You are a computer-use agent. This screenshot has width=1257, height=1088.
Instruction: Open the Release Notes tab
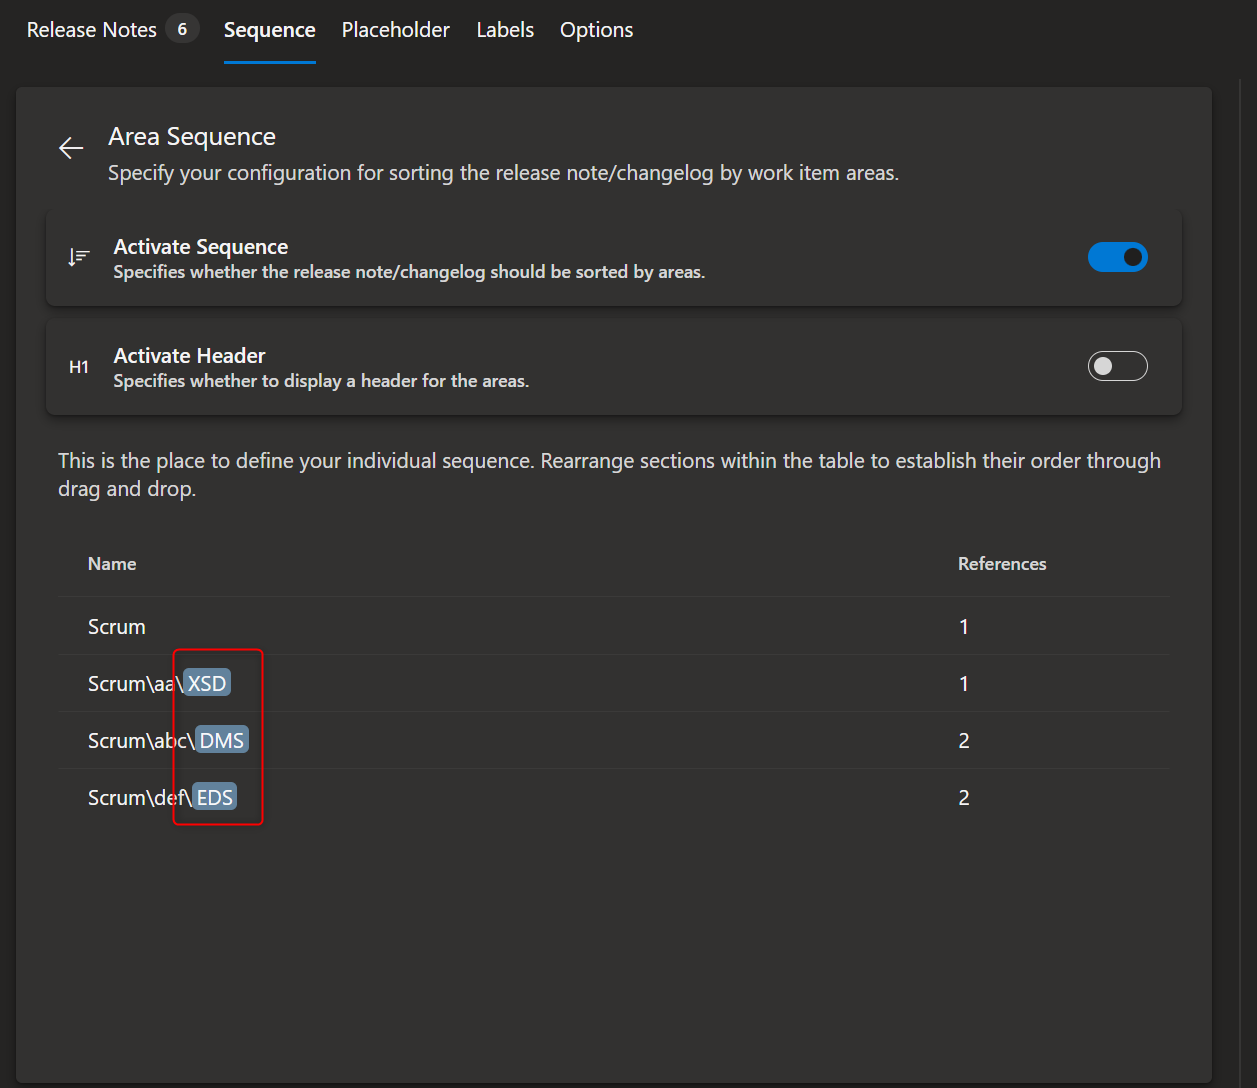click(91, 30)
